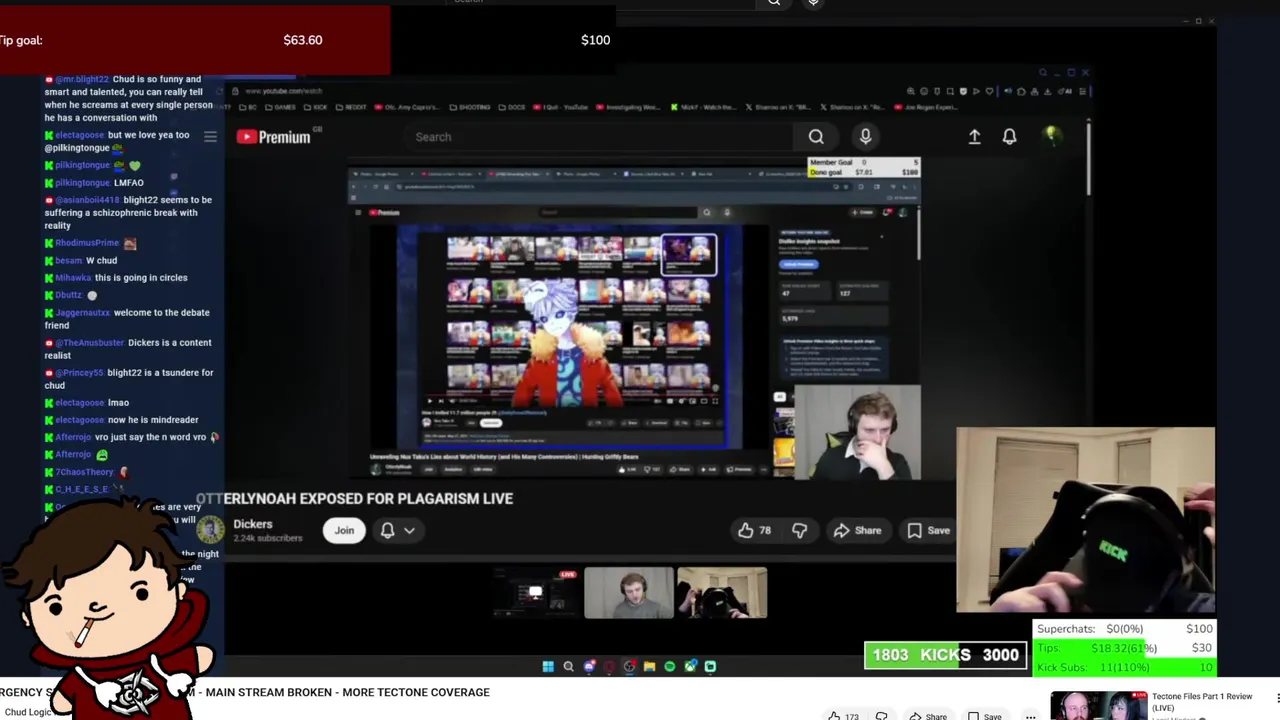The height and width of the screenshot is (720, 1280).
Task: Open the DOCS bookmark folder
Action: pyautogui.click(x=514, y=107)
